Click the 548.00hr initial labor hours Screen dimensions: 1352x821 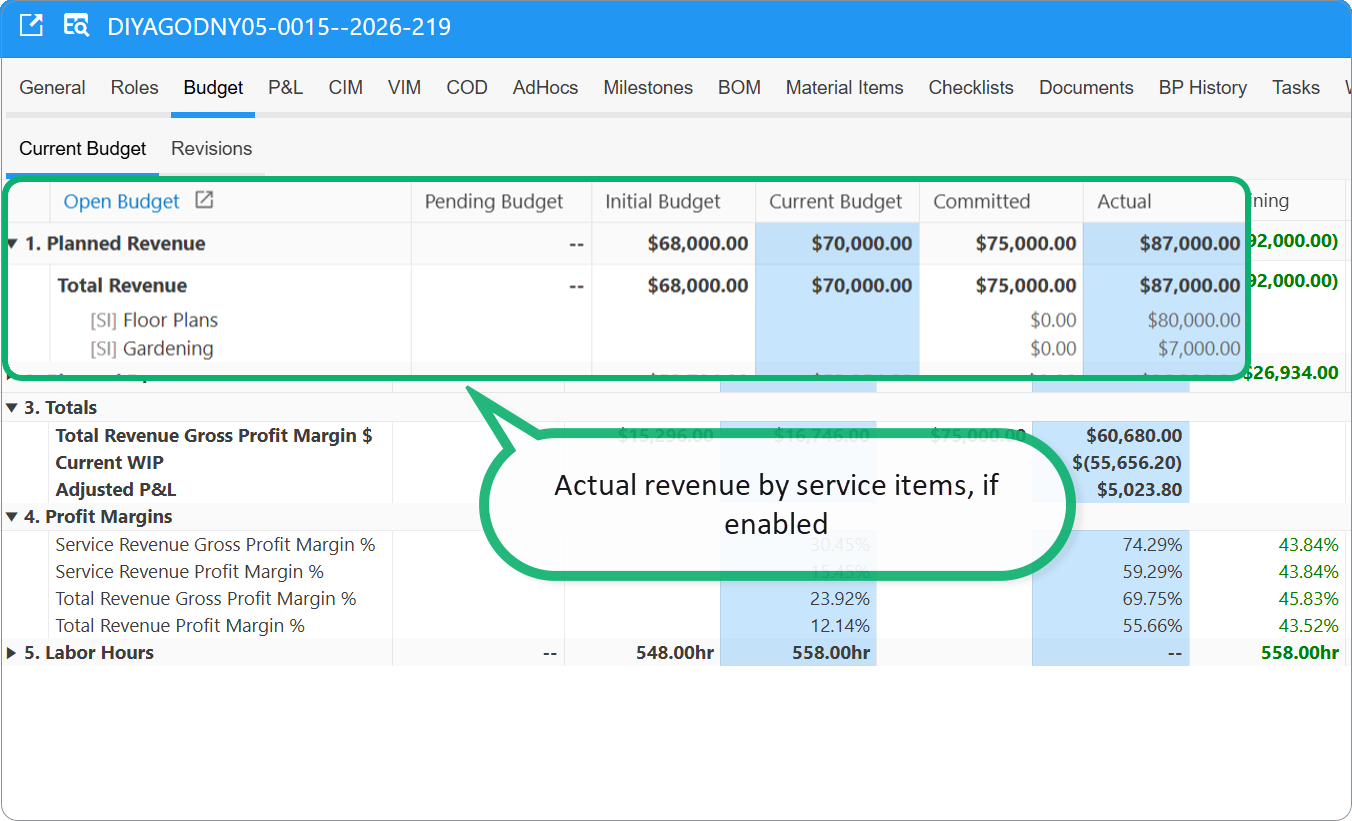[675, 653]
